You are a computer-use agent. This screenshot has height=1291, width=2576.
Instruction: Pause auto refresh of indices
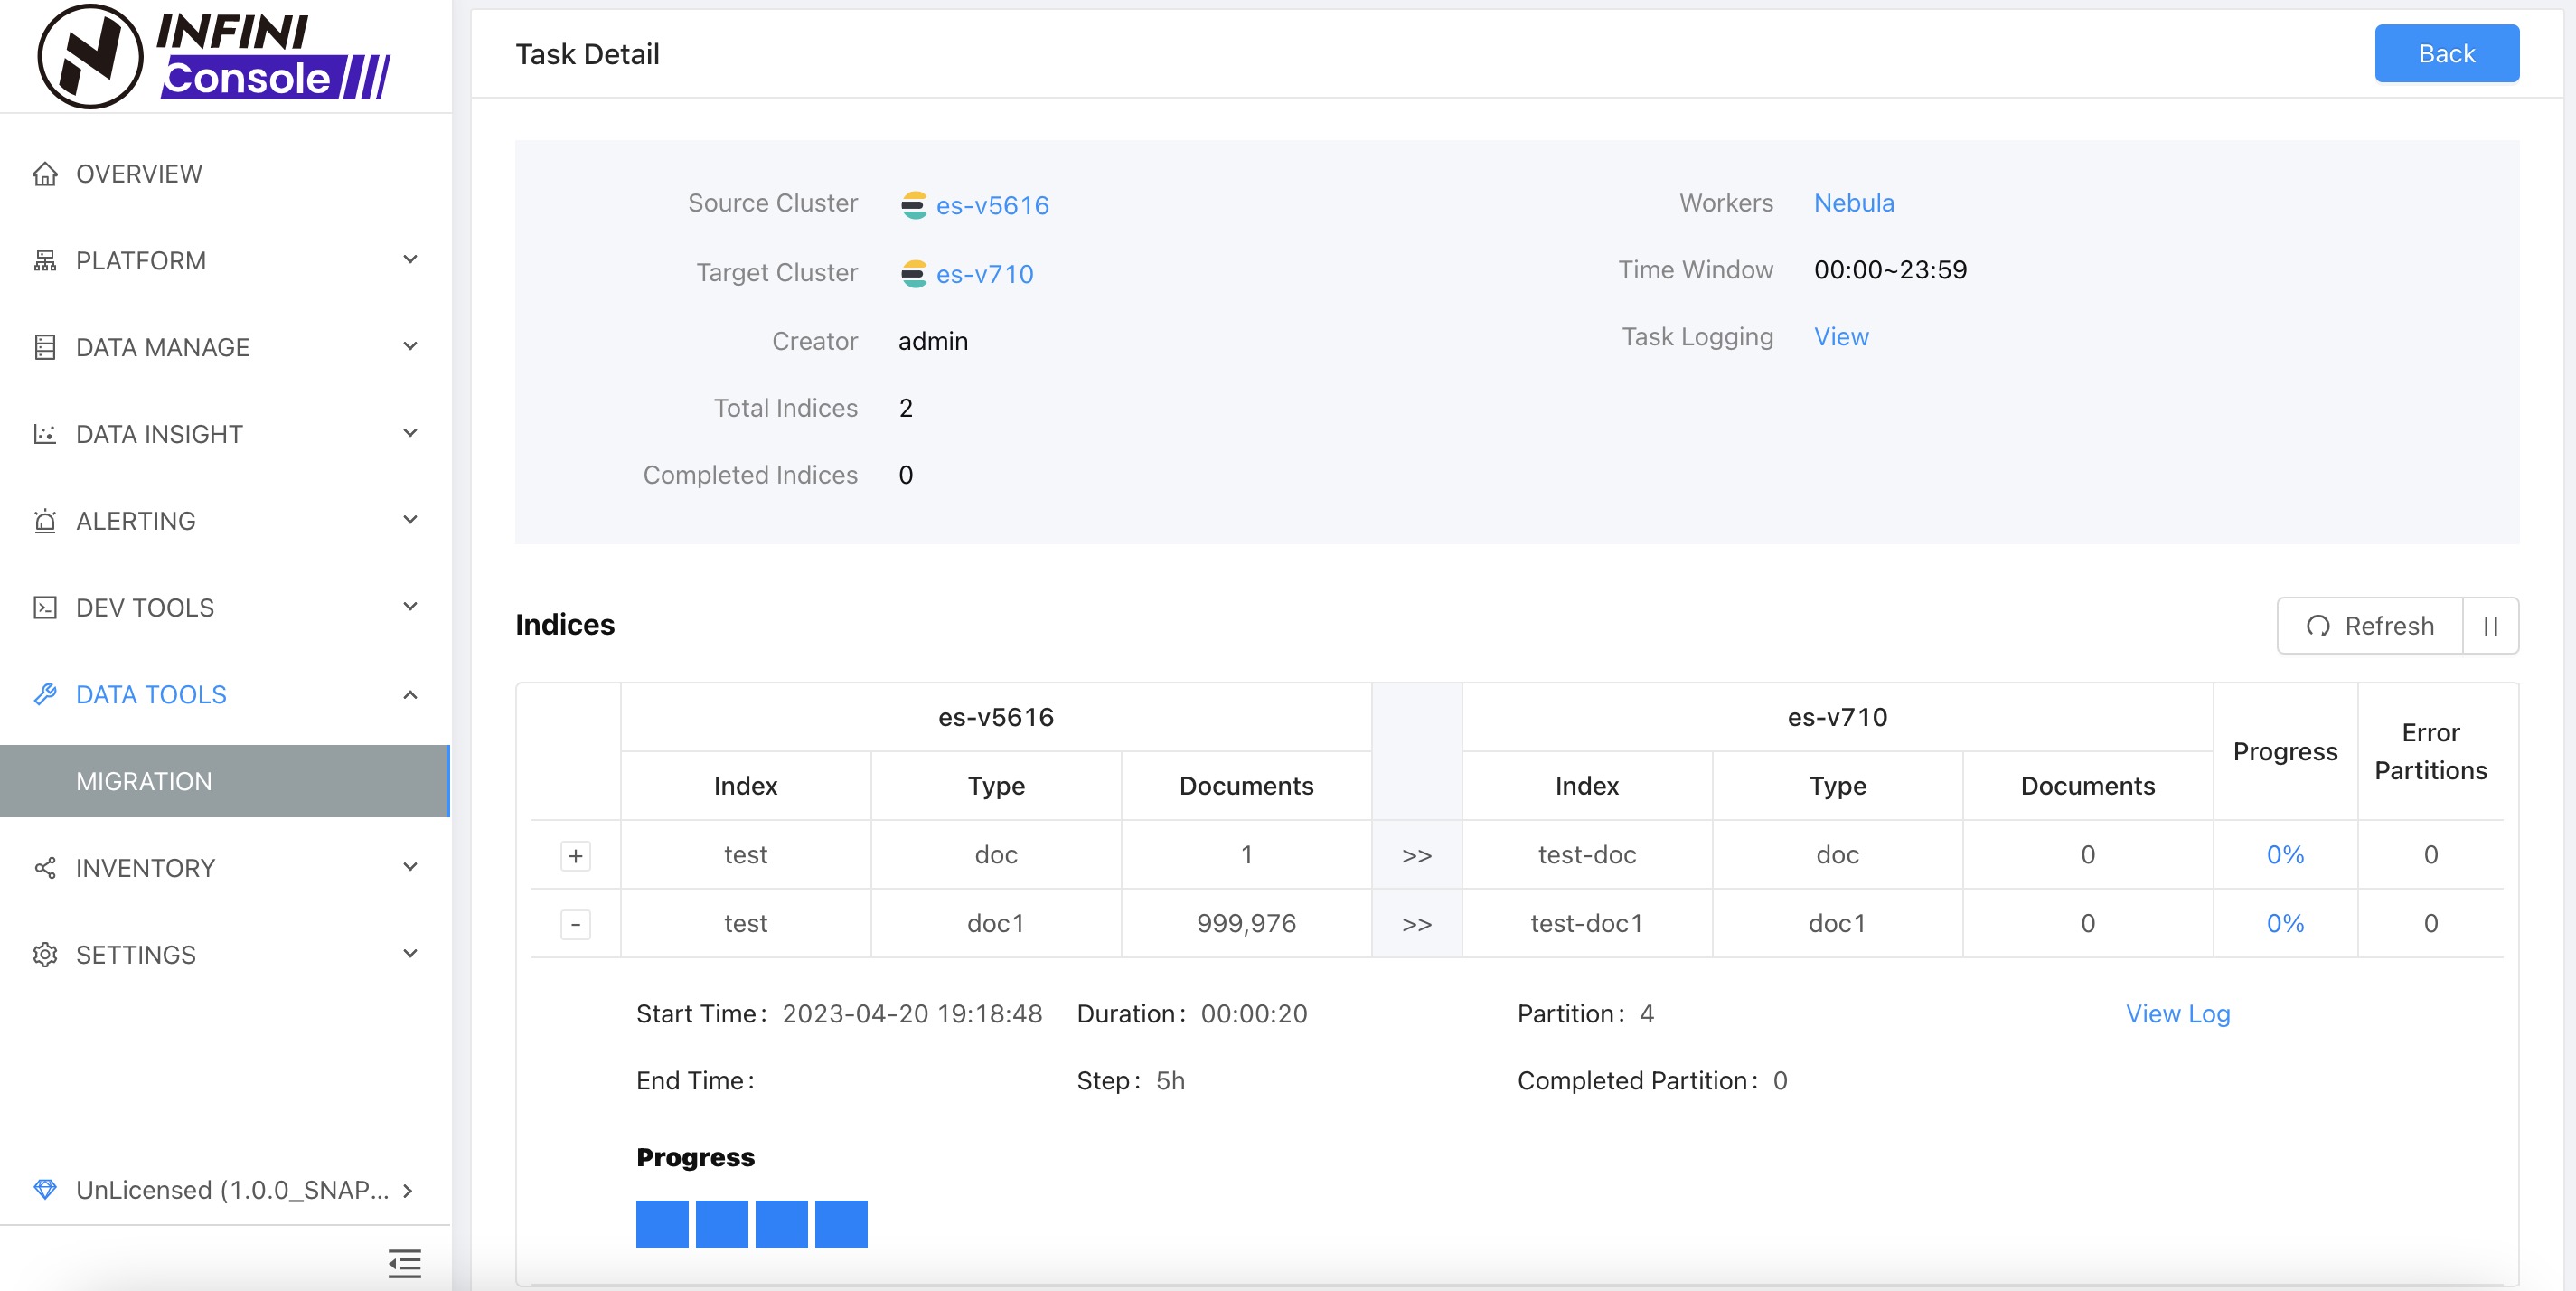tap(2490, 626)
